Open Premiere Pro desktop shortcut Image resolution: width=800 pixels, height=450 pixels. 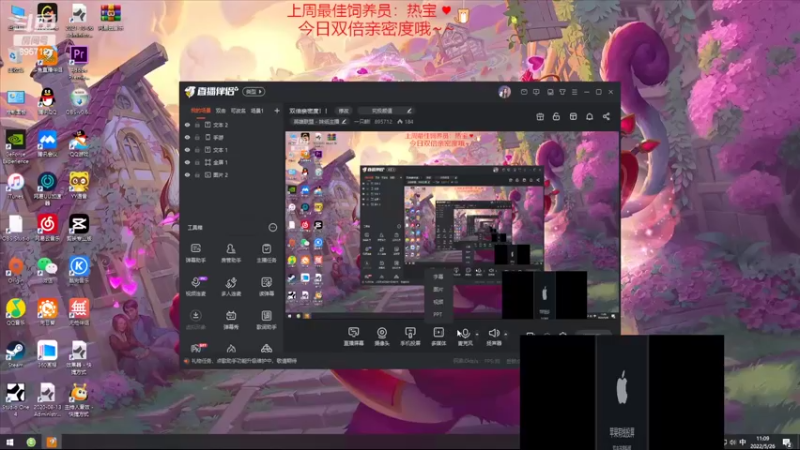click(x=79, y=62)
